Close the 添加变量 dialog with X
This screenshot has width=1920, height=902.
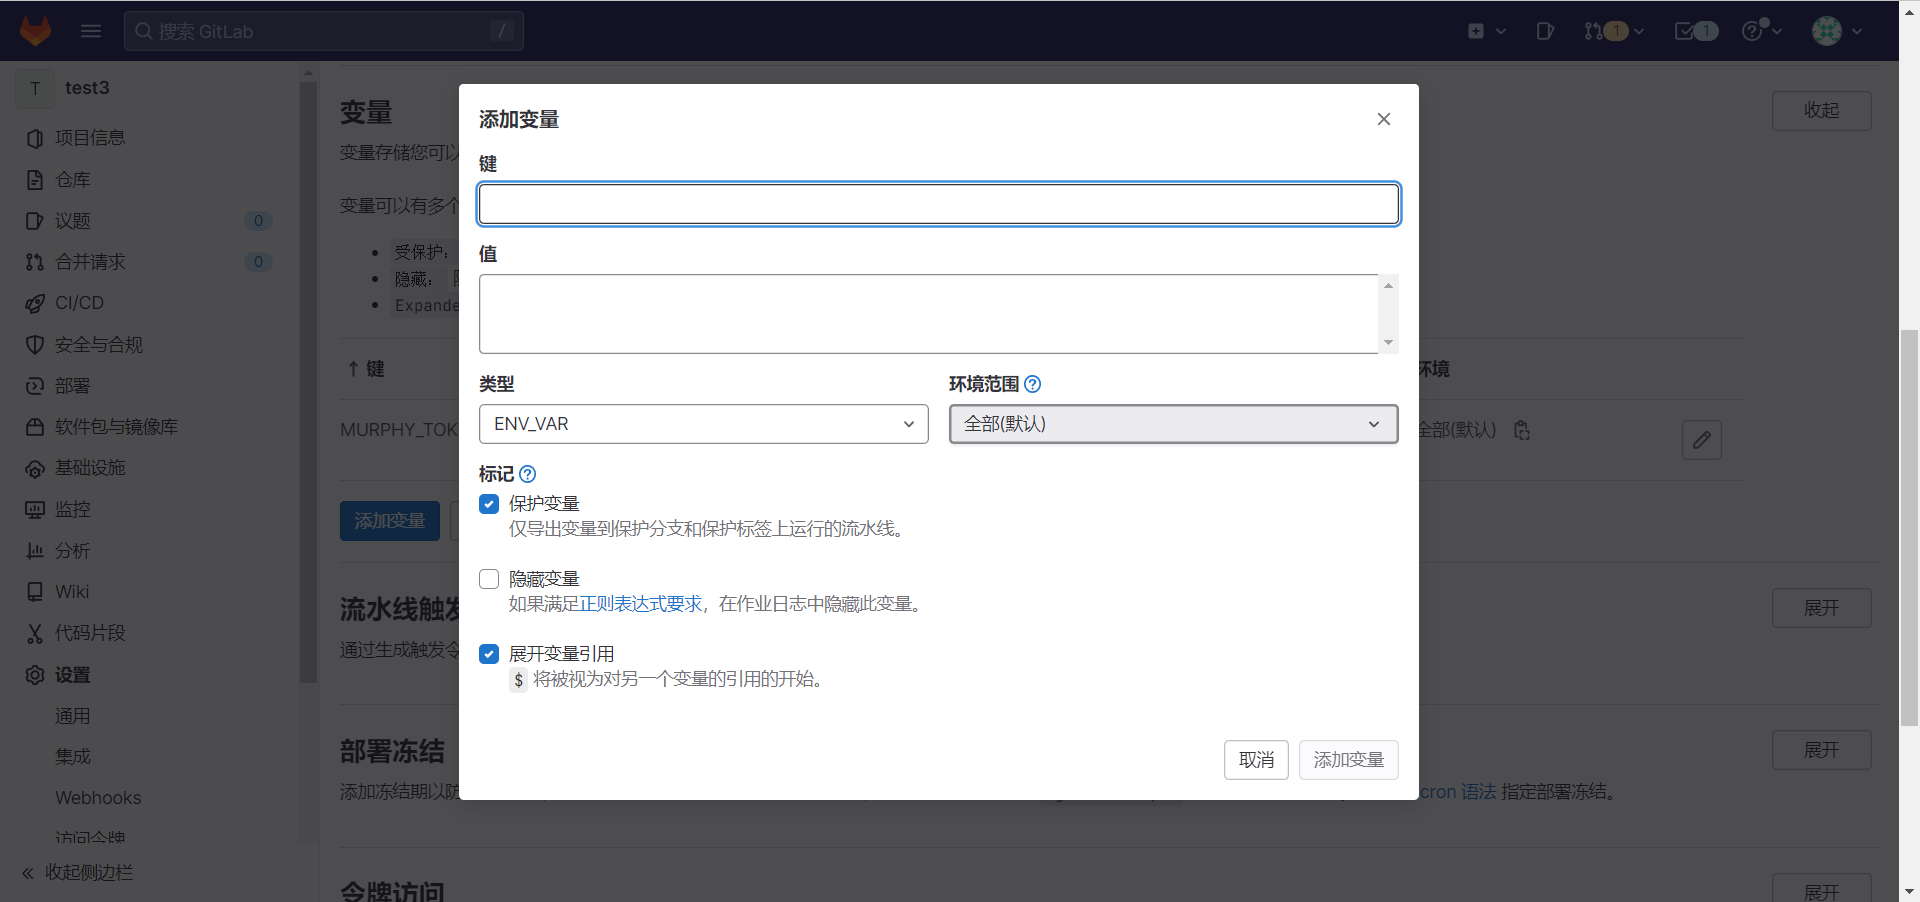coord(1384,119)
